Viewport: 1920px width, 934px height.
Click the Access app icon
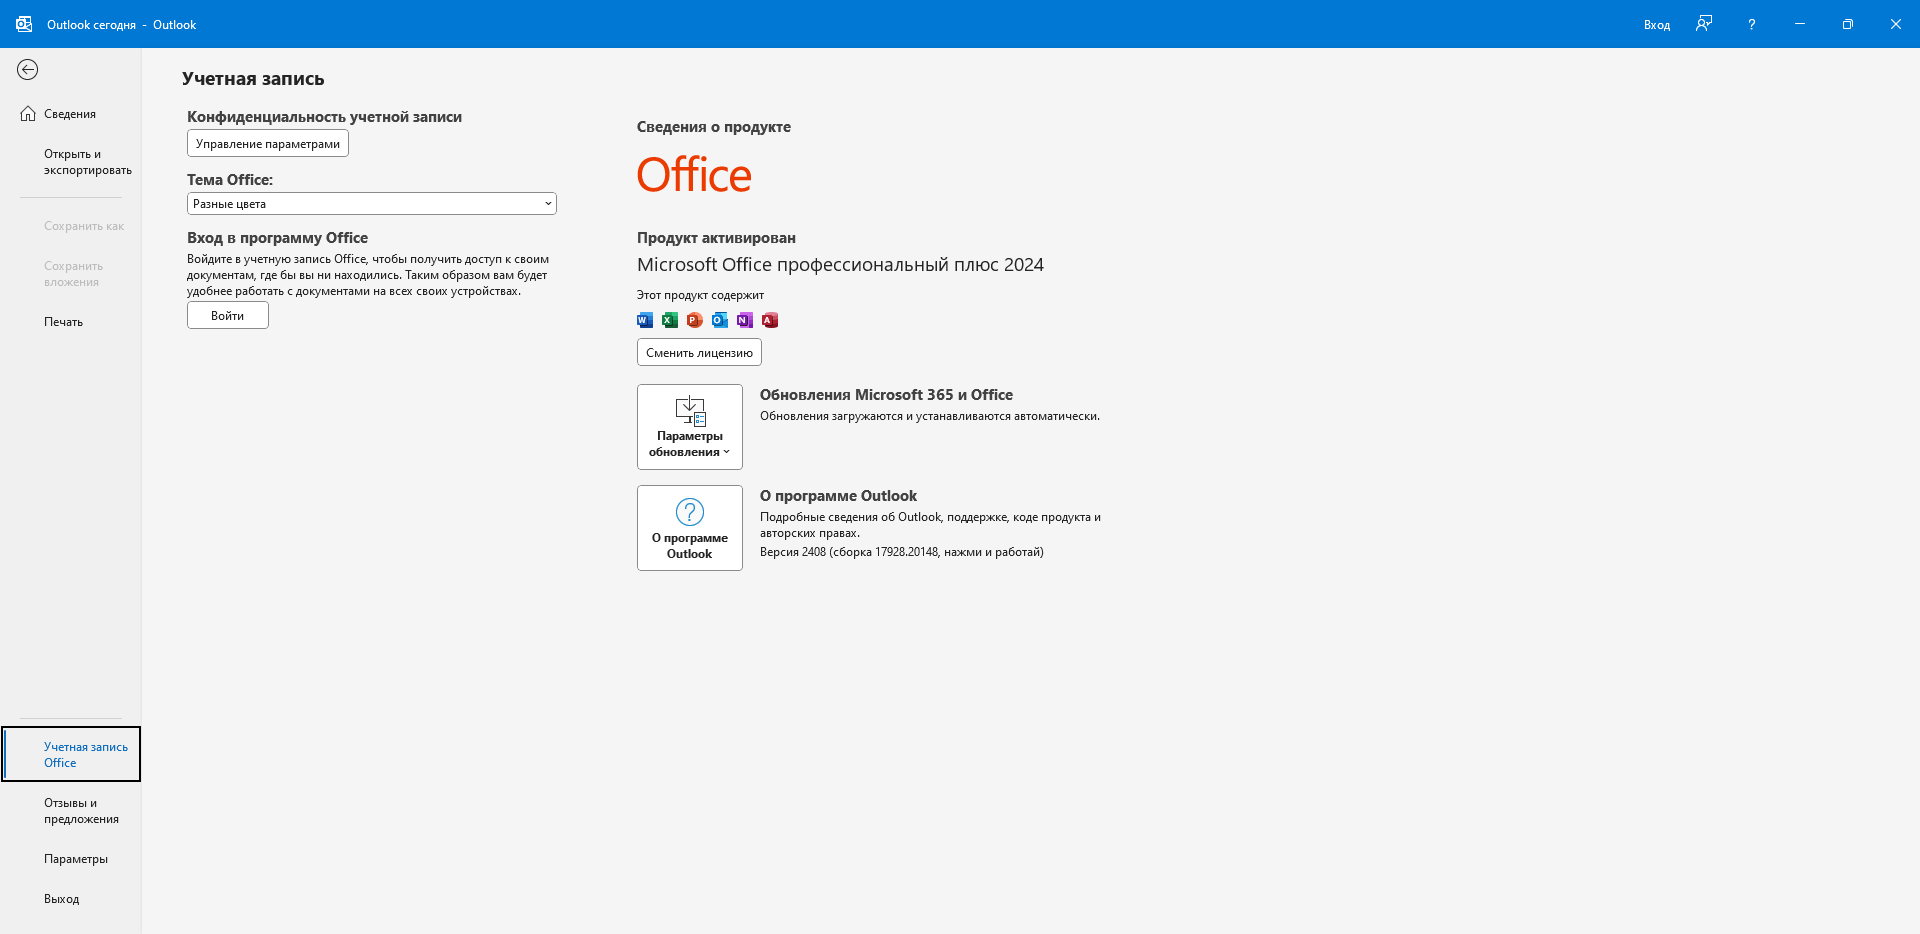click(x=770, y=320)
